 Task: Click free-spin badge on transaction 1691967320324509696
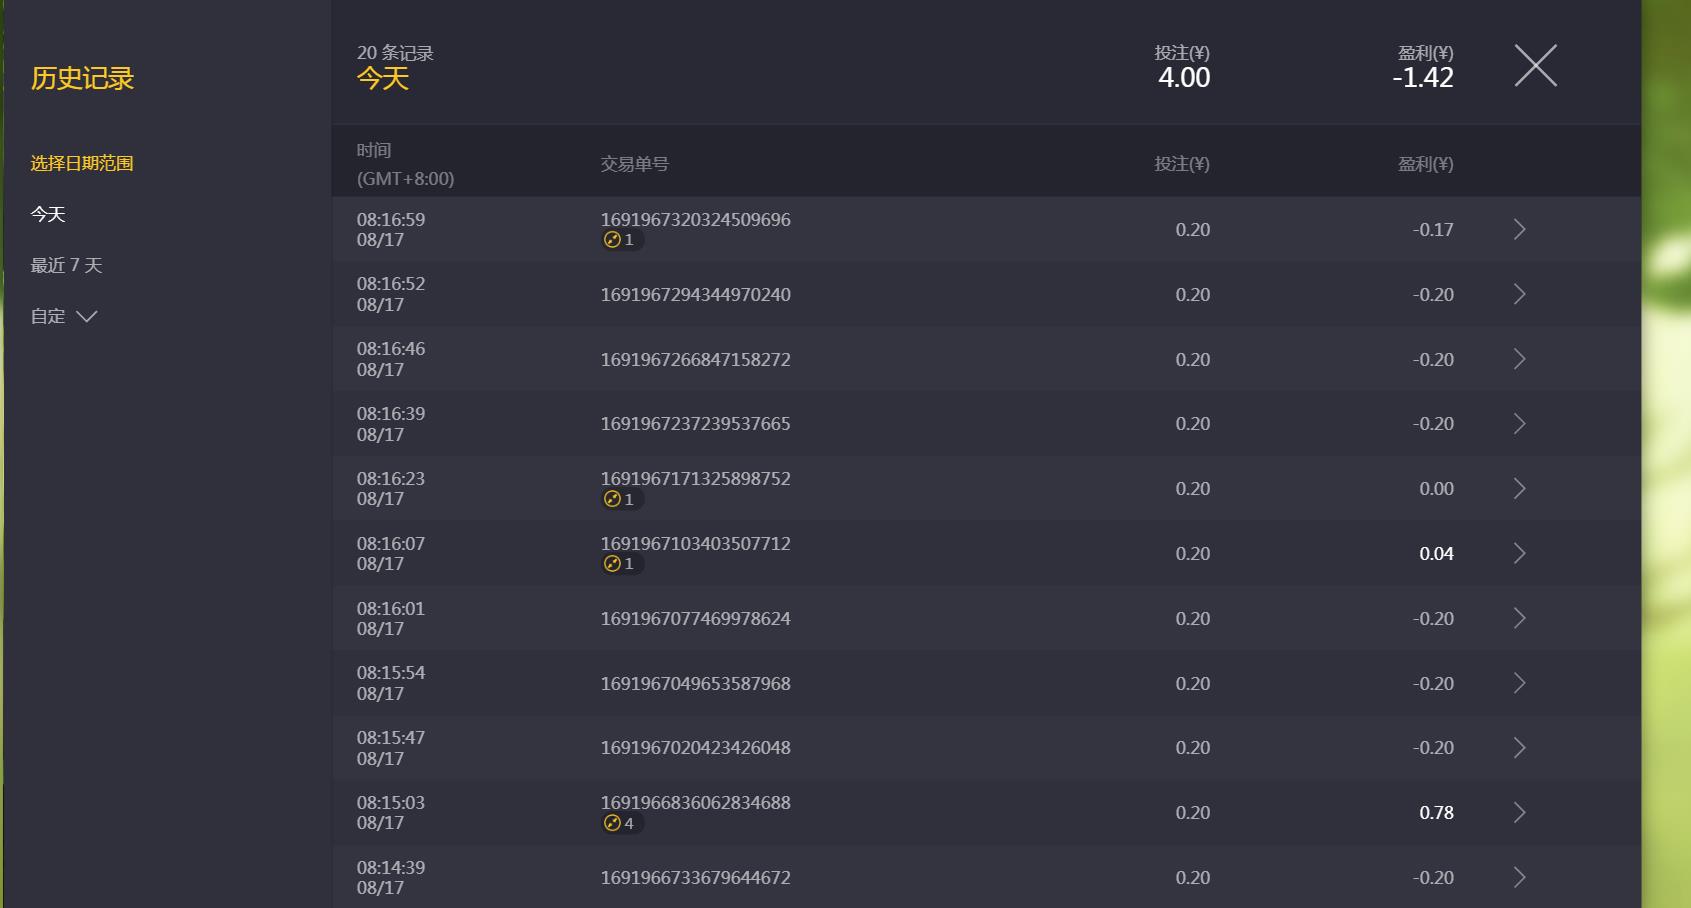[621, 240]
